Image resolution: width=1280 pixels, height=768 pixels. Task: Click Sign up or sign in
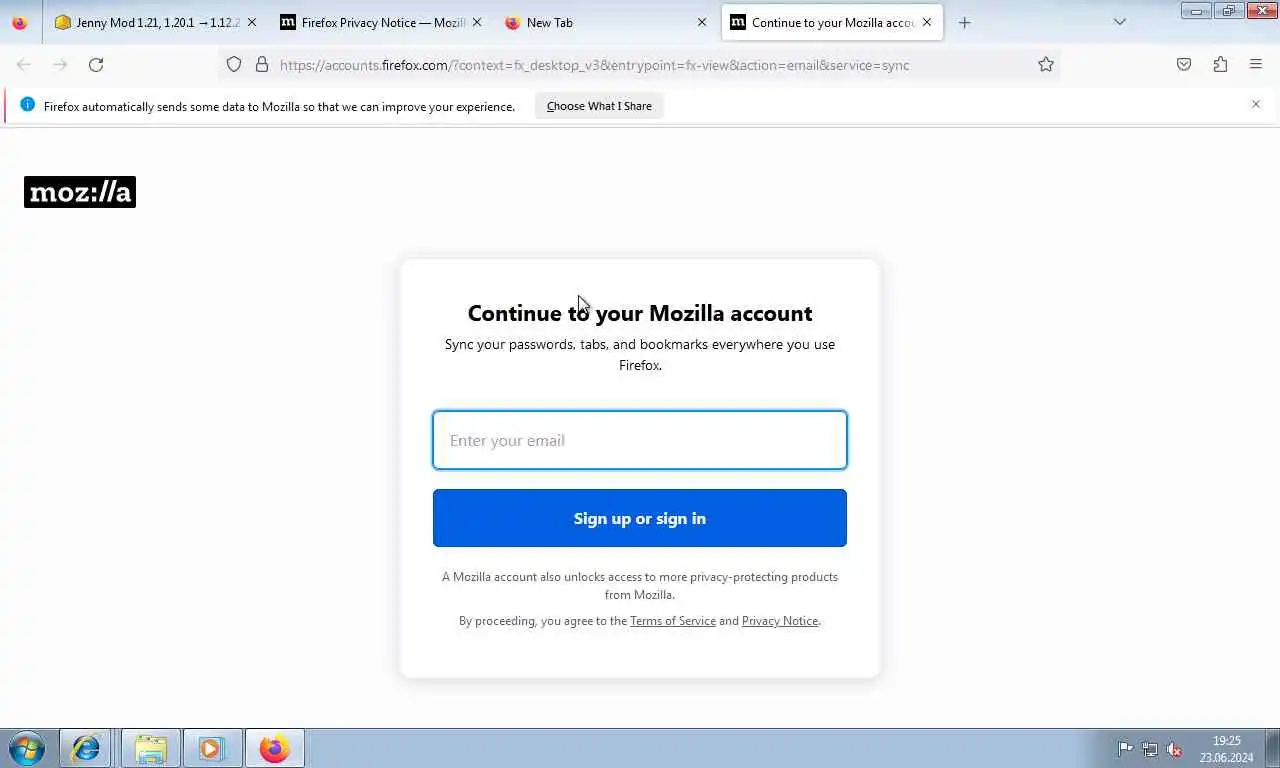640,518
